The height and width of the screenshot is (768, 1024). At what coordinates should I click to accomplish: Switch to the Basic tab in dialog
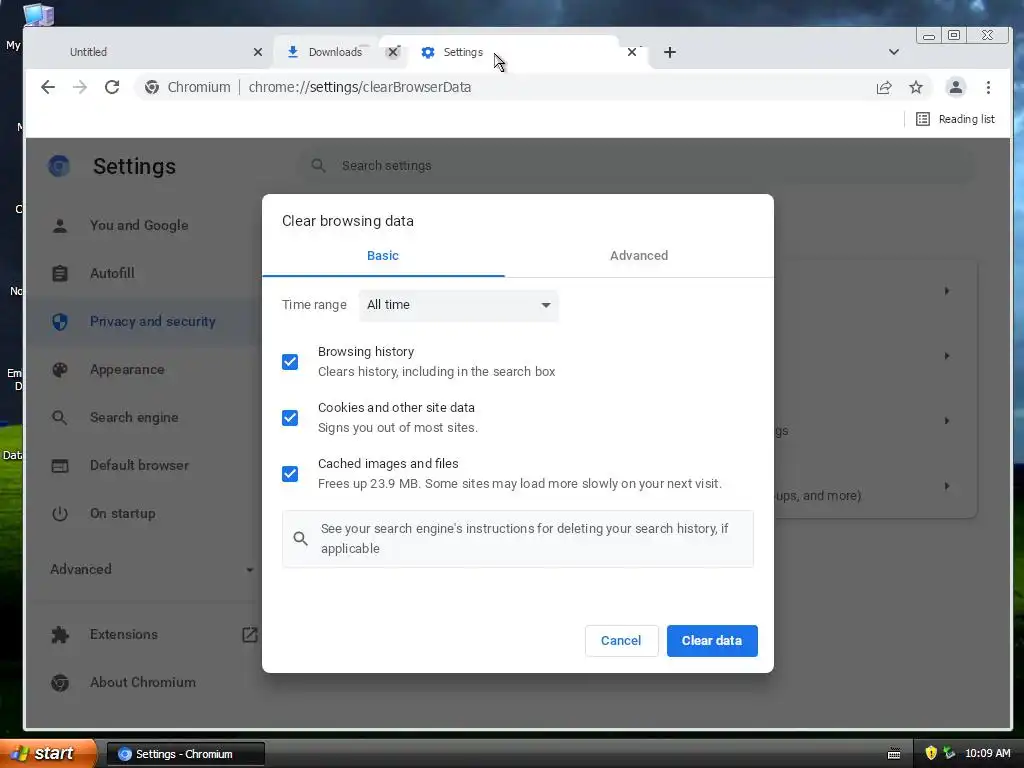tap(383, 255)
